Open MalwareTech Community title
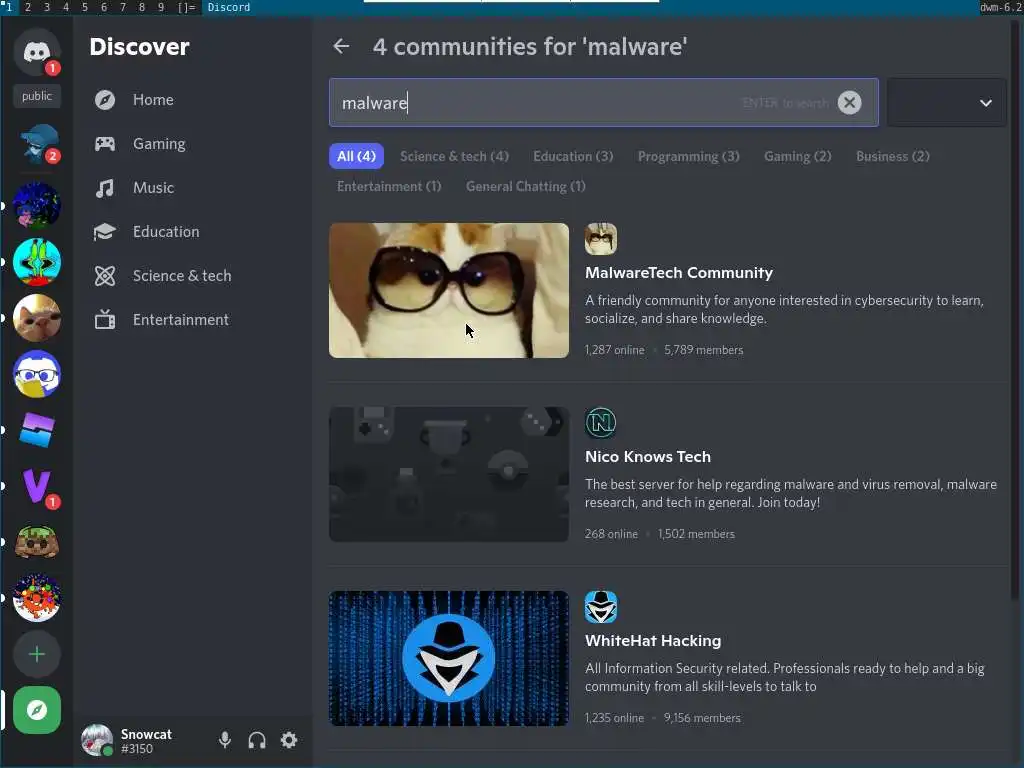The height and width of the screenshot is (768, 1024). 679,273
